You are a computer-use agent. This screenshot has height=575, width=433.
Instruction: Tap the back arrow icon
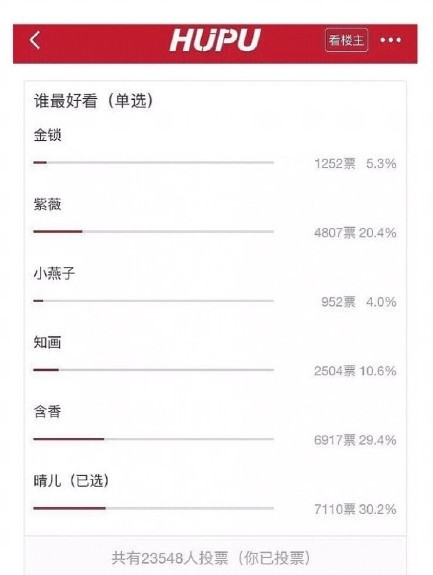pyautogui.click(x=35, y=40)
